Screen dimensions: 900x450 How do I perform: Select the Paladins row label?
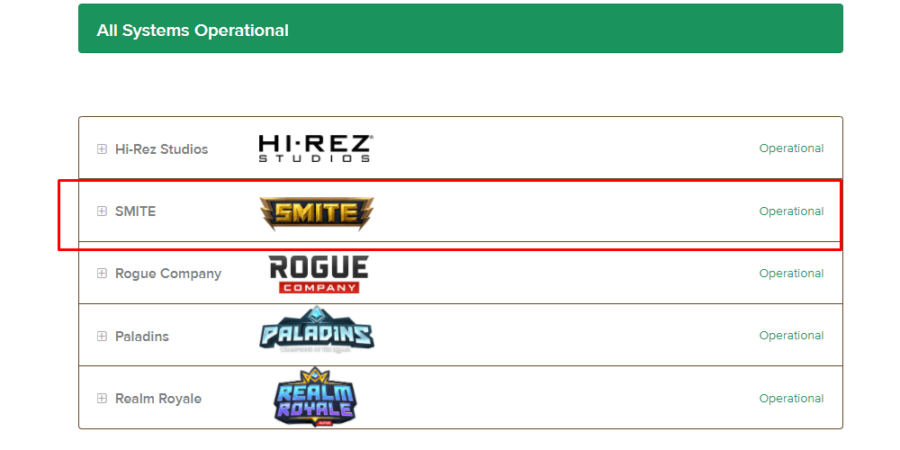click(x=142, y=336)
